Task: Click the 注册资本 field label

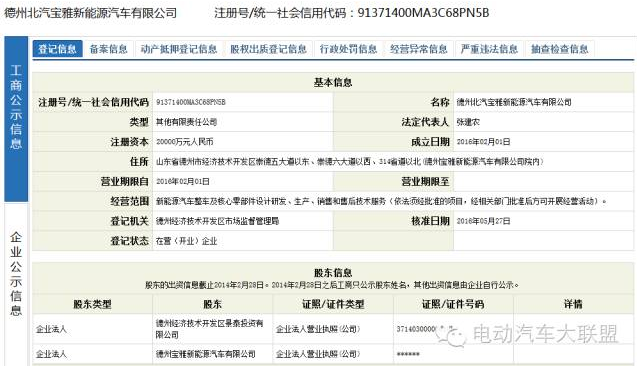Action: (129, 142)
